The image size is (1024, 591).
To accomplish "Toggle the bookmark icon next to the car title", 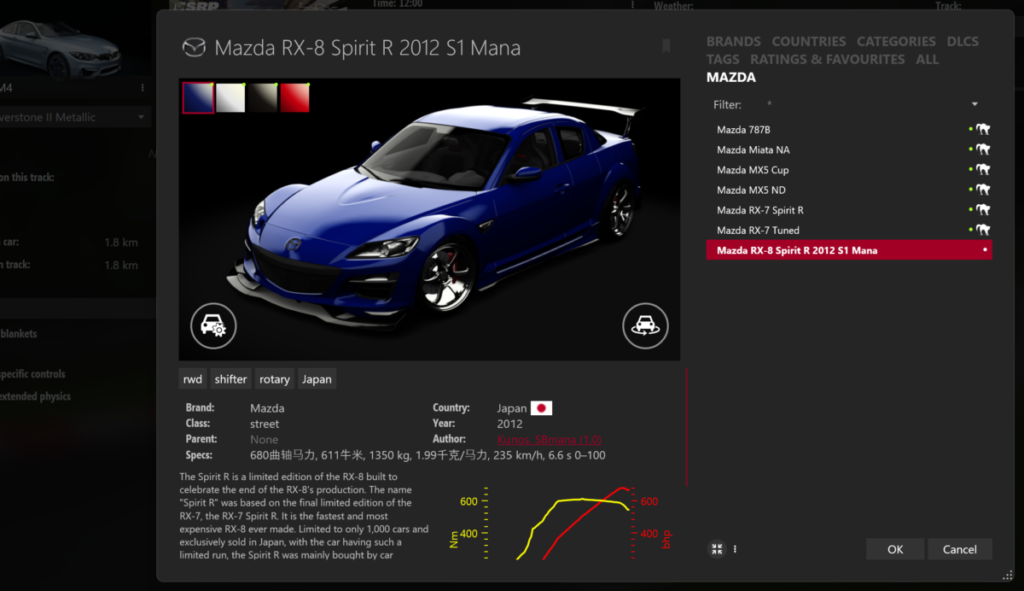I will 666,47.
